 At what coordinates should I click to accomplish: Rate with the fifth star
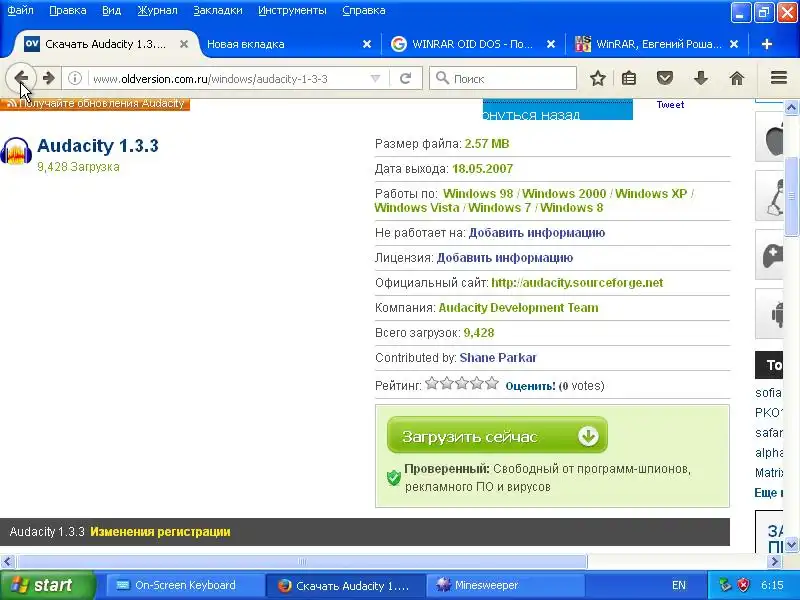pos(492,383)
